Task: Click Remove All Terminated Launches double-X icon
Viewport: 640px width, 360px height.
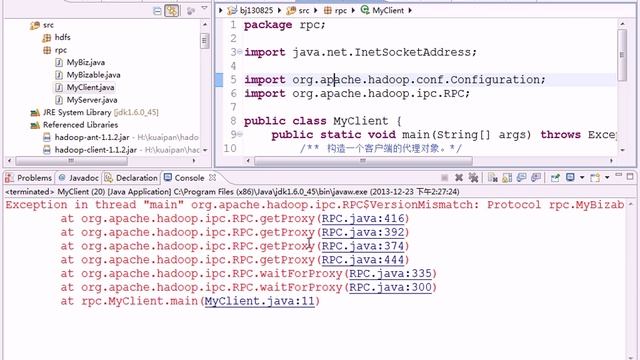Action: (x=473, y=178)
